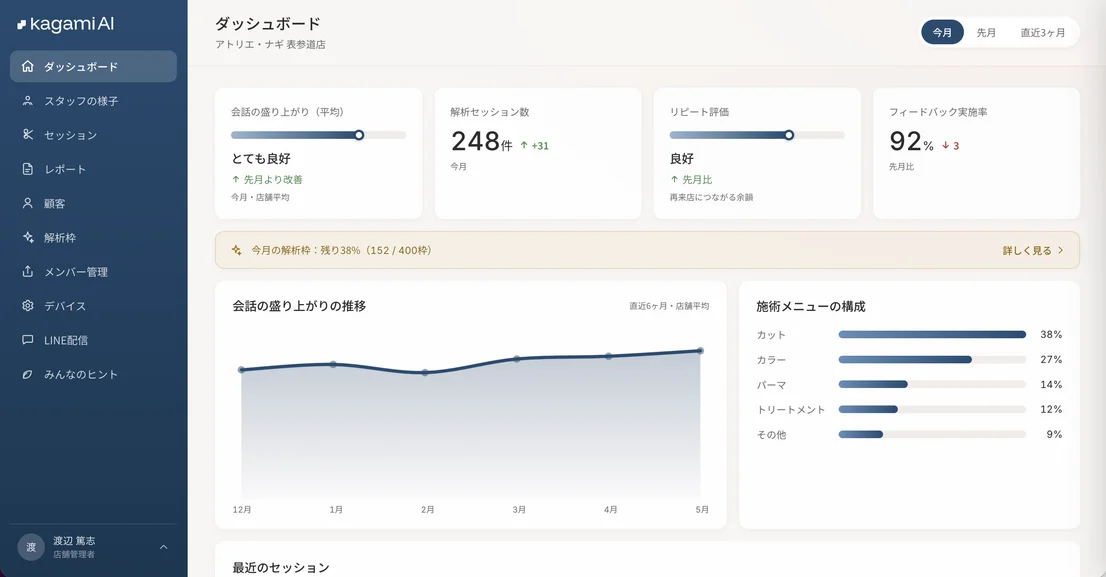Click the その他 9% bar
Image resolution: width=1106 pixels, height=577 pixels.
[x=861, y=435]
